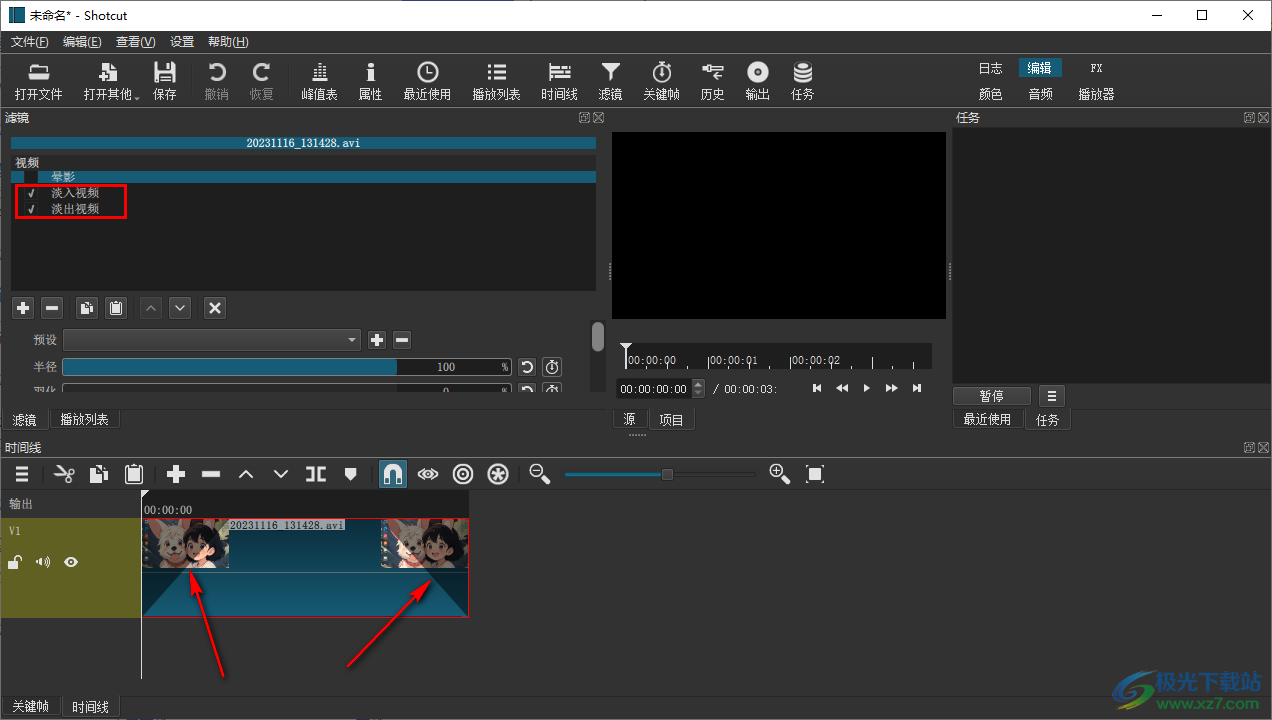Image resolution: width=1272 pixels, height=720 pixels.
Task: Open Jobs (任务) toolbar icon
Action: click(x=802, y=81)
